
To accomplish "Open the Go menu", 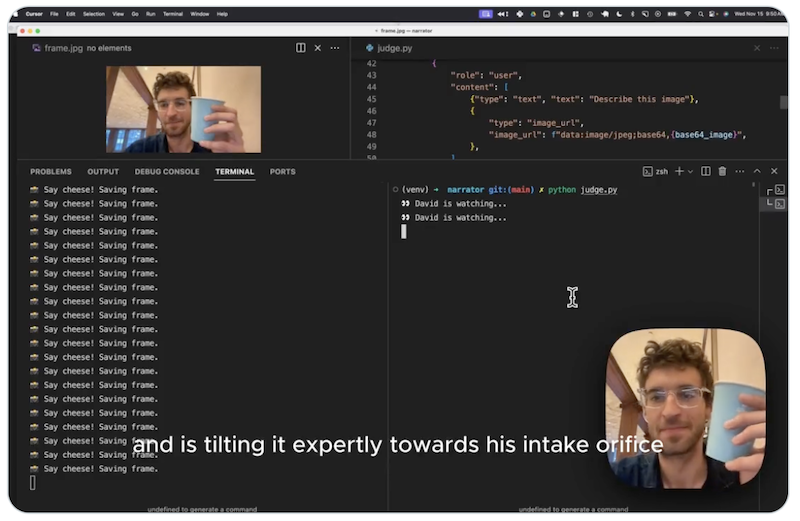I will pyautogui.click(x=135, y=14).
